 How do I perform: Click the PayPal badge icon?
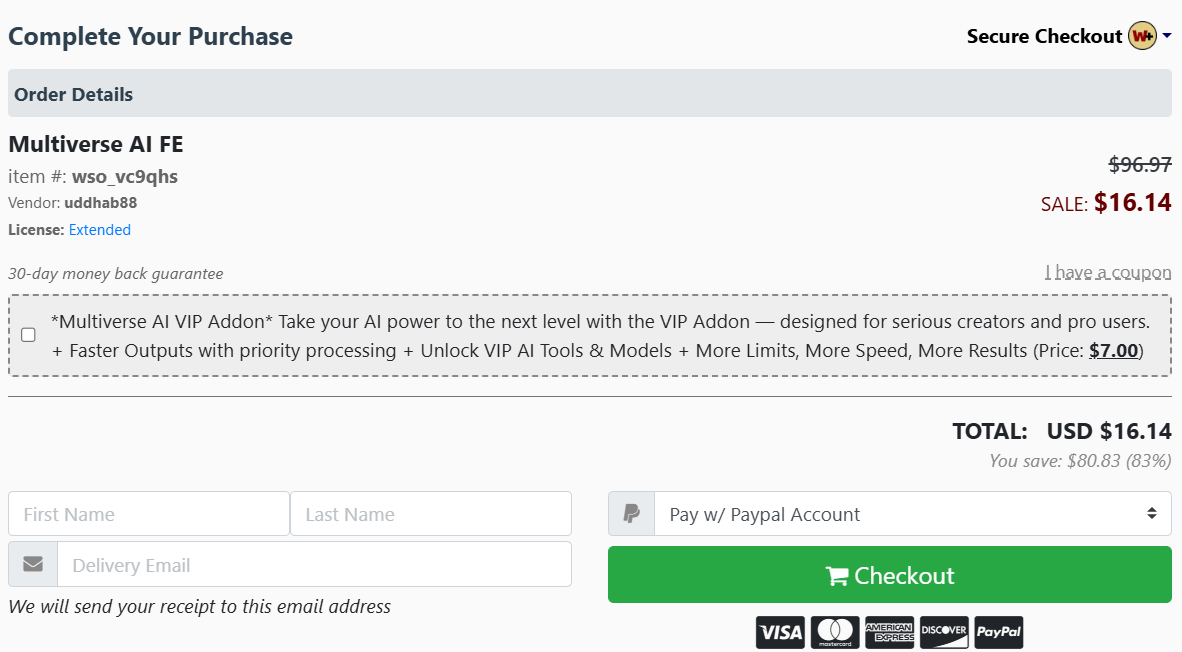click(x=998, y=632)
